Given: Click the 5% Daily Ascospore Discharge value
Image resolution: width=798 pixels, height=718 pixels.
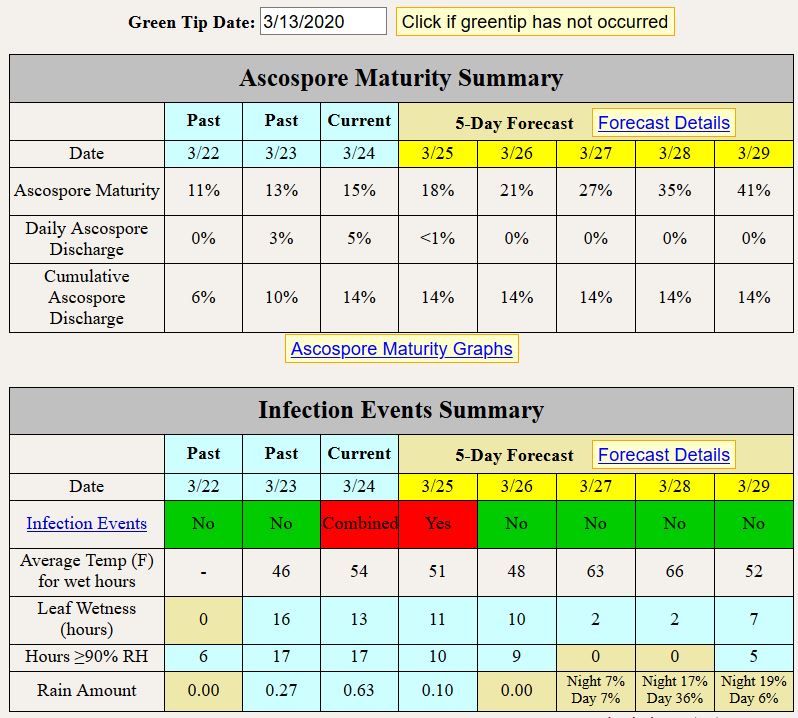Looking at the screenshot, I should (x=359, y=239).
